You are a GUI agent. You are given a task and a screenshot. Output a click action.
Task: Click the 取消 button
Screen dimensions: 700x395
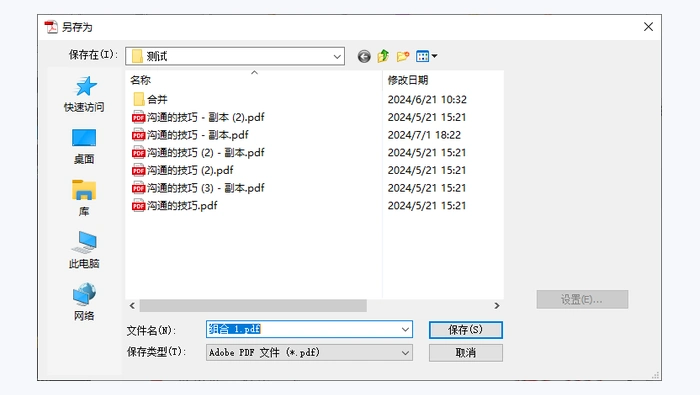pyautogui.click(x=466, y=353)
